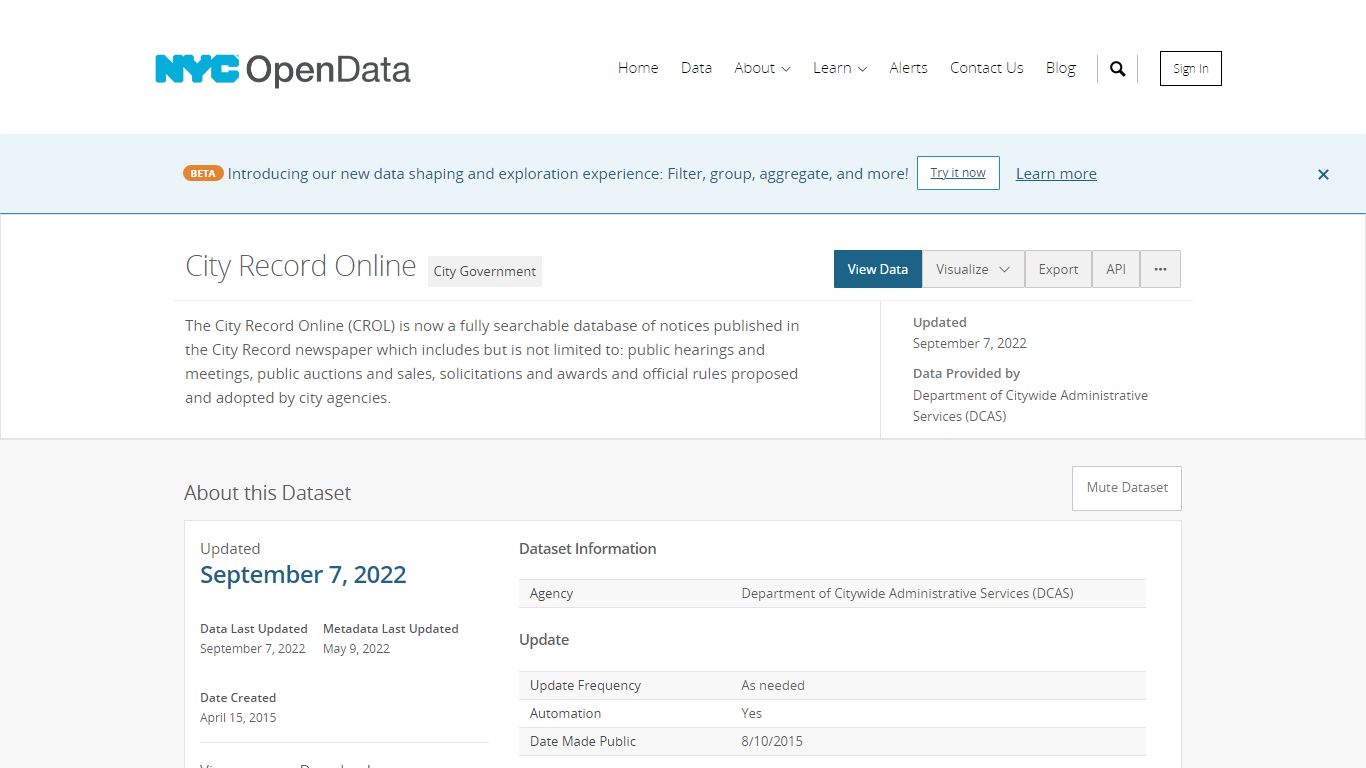Click the BETA badge in the banner
Image resolution: width=1366 pixels, height=768 pixels.
pyautogui.click(x=203, y=173)
